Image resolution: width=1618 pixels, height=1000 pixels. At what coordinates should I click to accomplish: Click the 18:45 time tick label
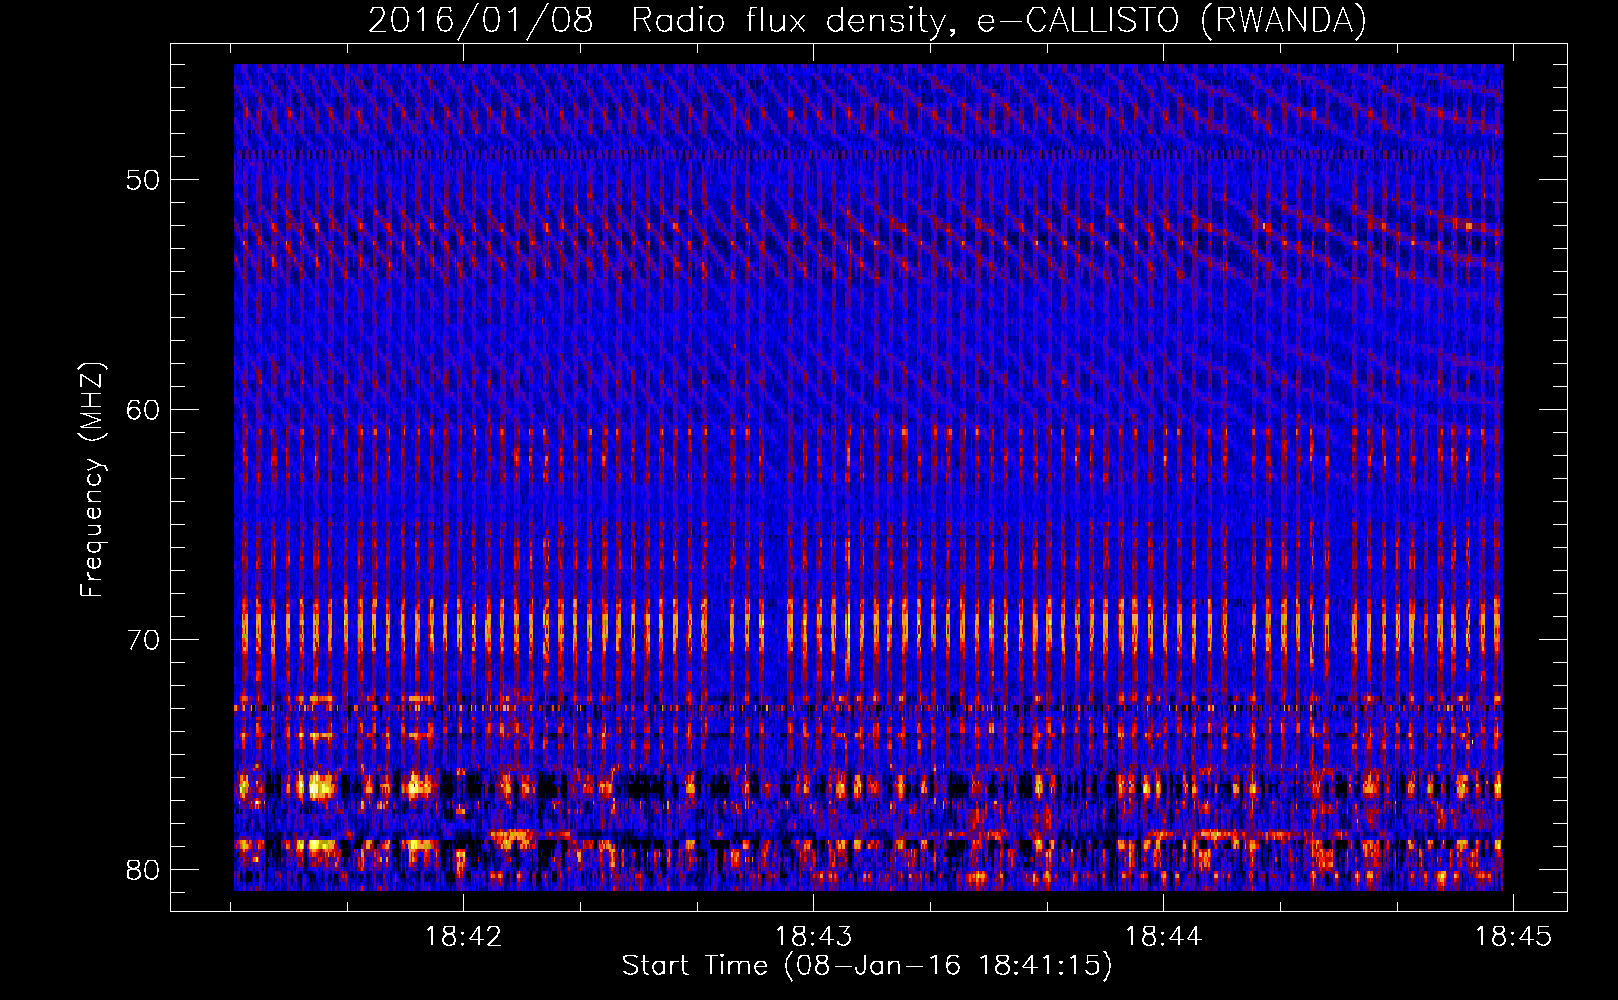1513,937
